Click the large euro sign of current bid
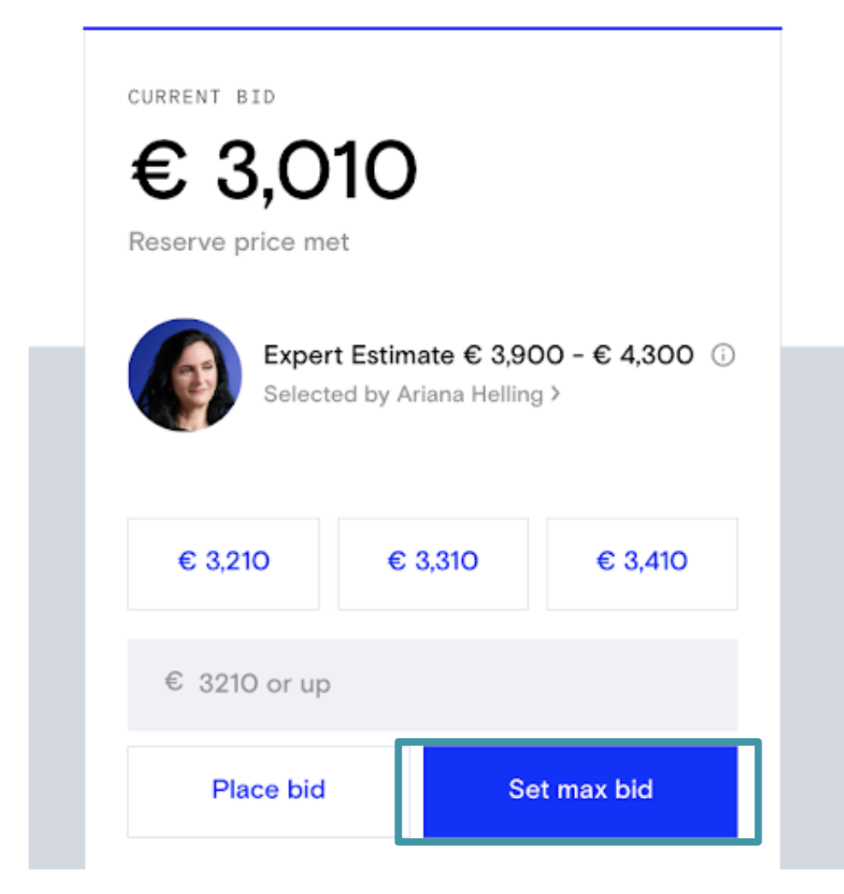This screenshot has height=894, width=844. point(158,170)
